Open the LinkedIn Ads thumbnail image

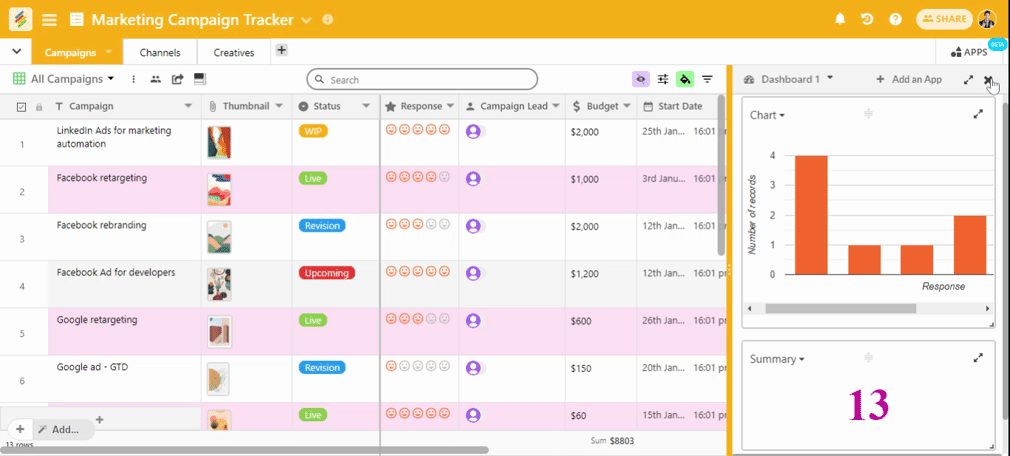point(219,142)
